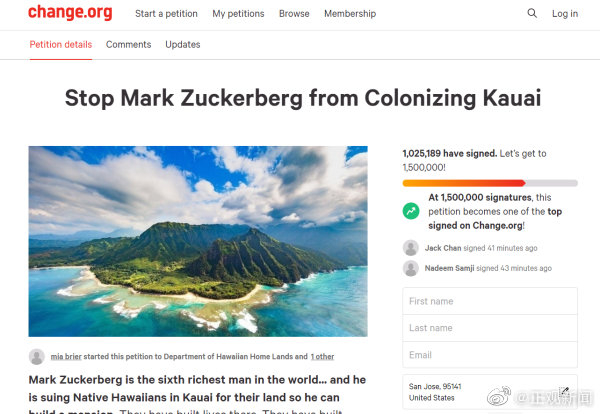This screenshot has width=600, height=414.
Task: Open the Membership page link
Action: [x=351, y=14]
